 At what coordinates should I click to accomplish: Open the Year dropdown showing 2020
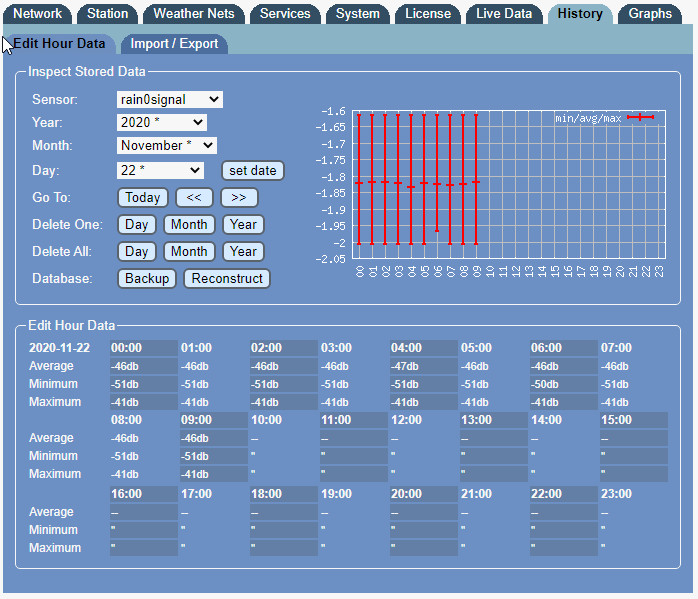tap(162, 122)
